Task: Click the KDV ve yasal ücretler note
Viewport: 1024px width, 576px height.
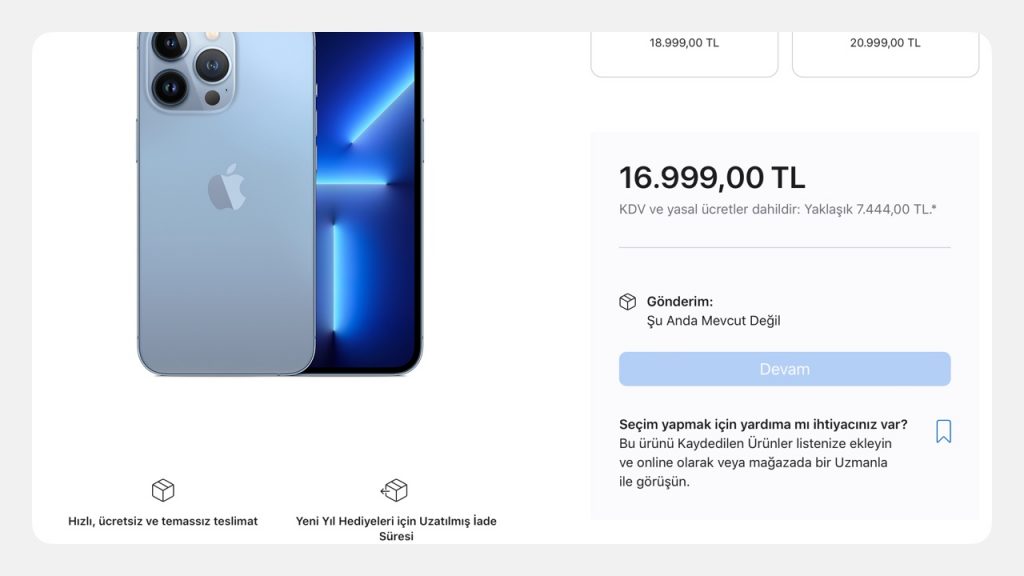Action: point(777,209)
